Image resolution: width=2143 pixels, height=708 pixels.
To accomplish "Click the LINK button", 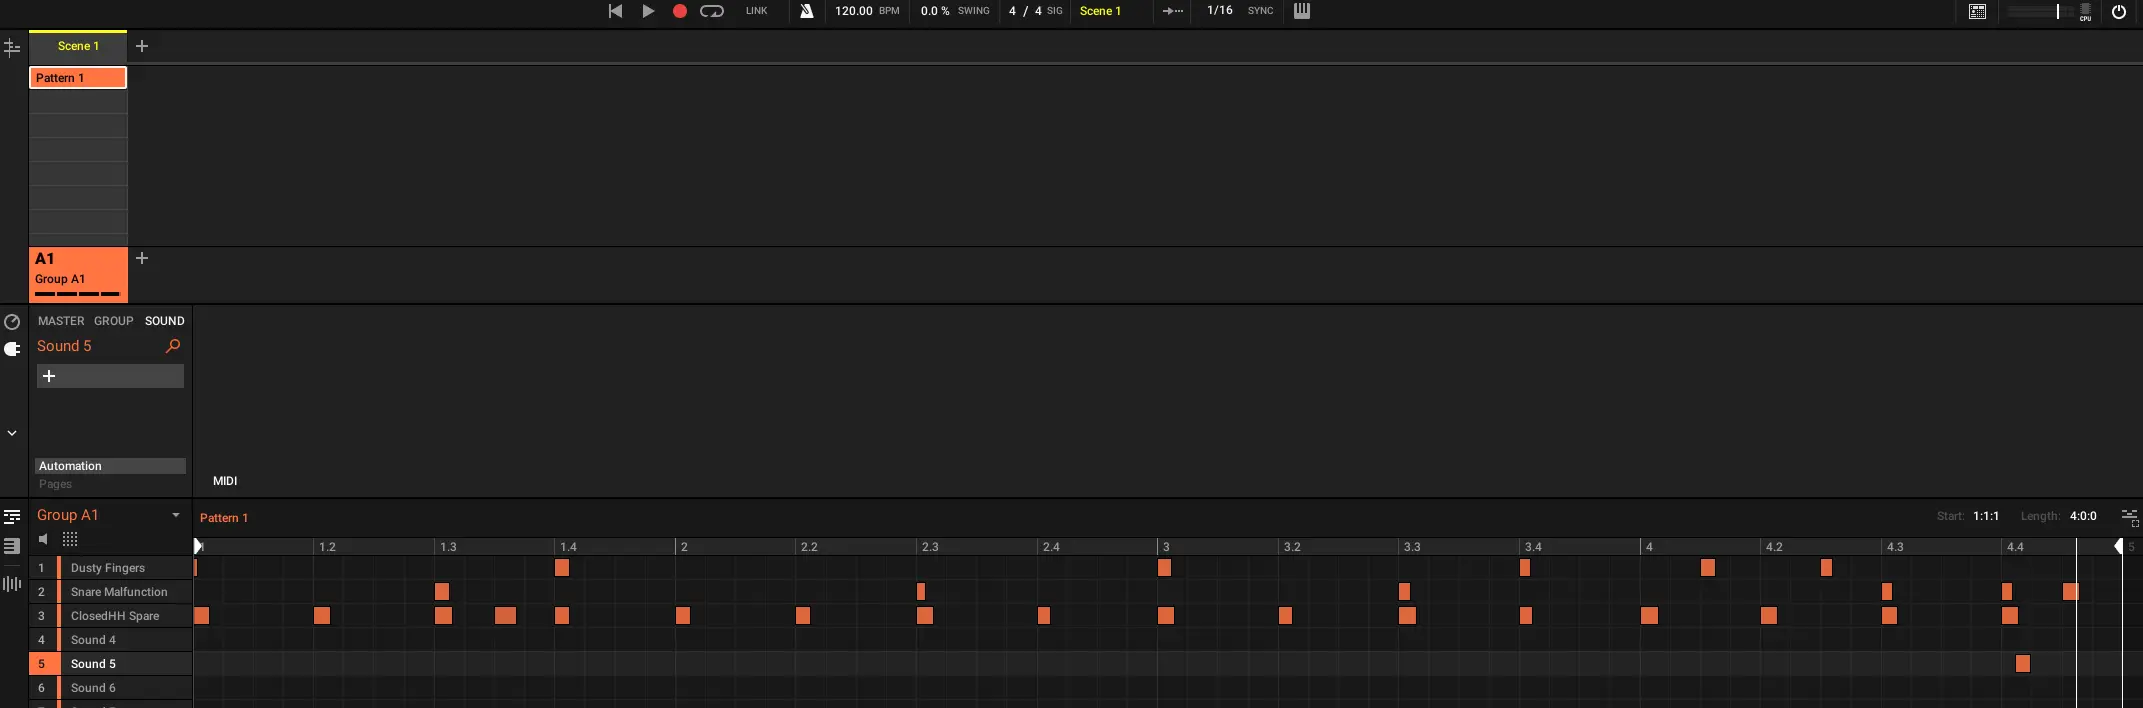I will pos(756,11).
